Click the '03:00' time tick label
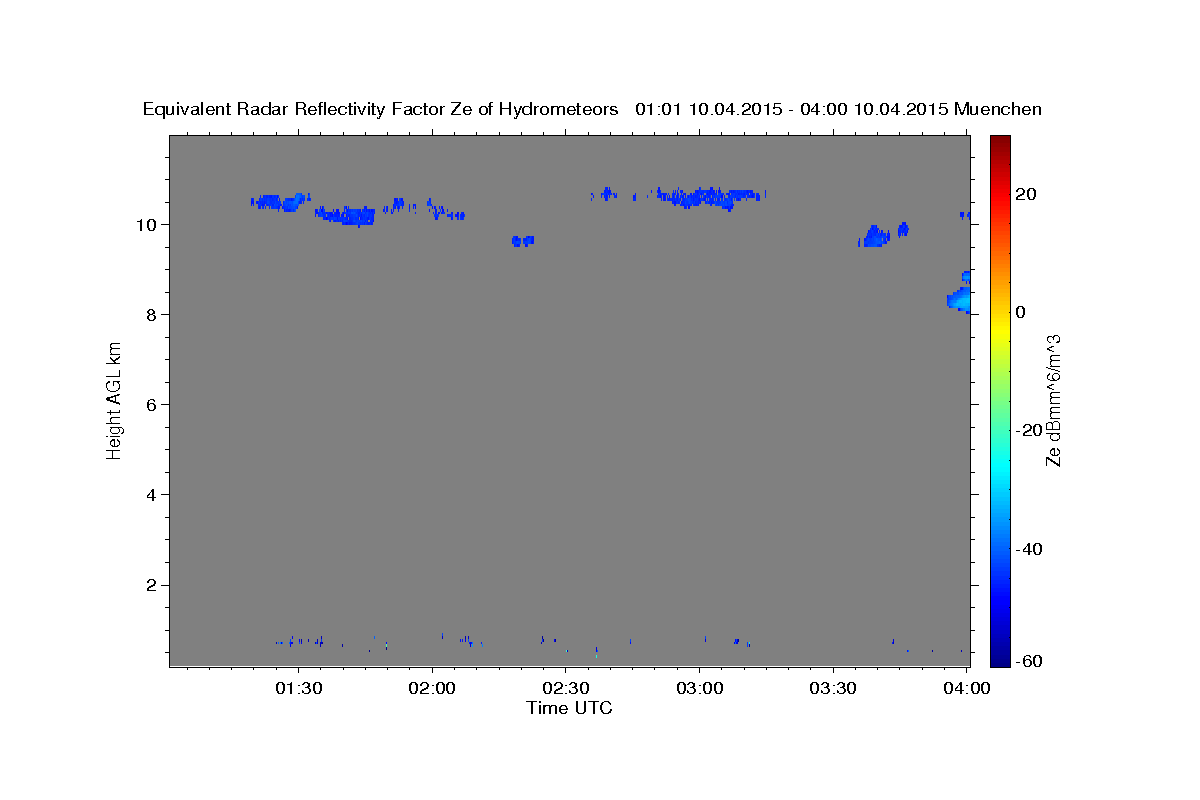The image size is (1200, 800). pos(700,689)
